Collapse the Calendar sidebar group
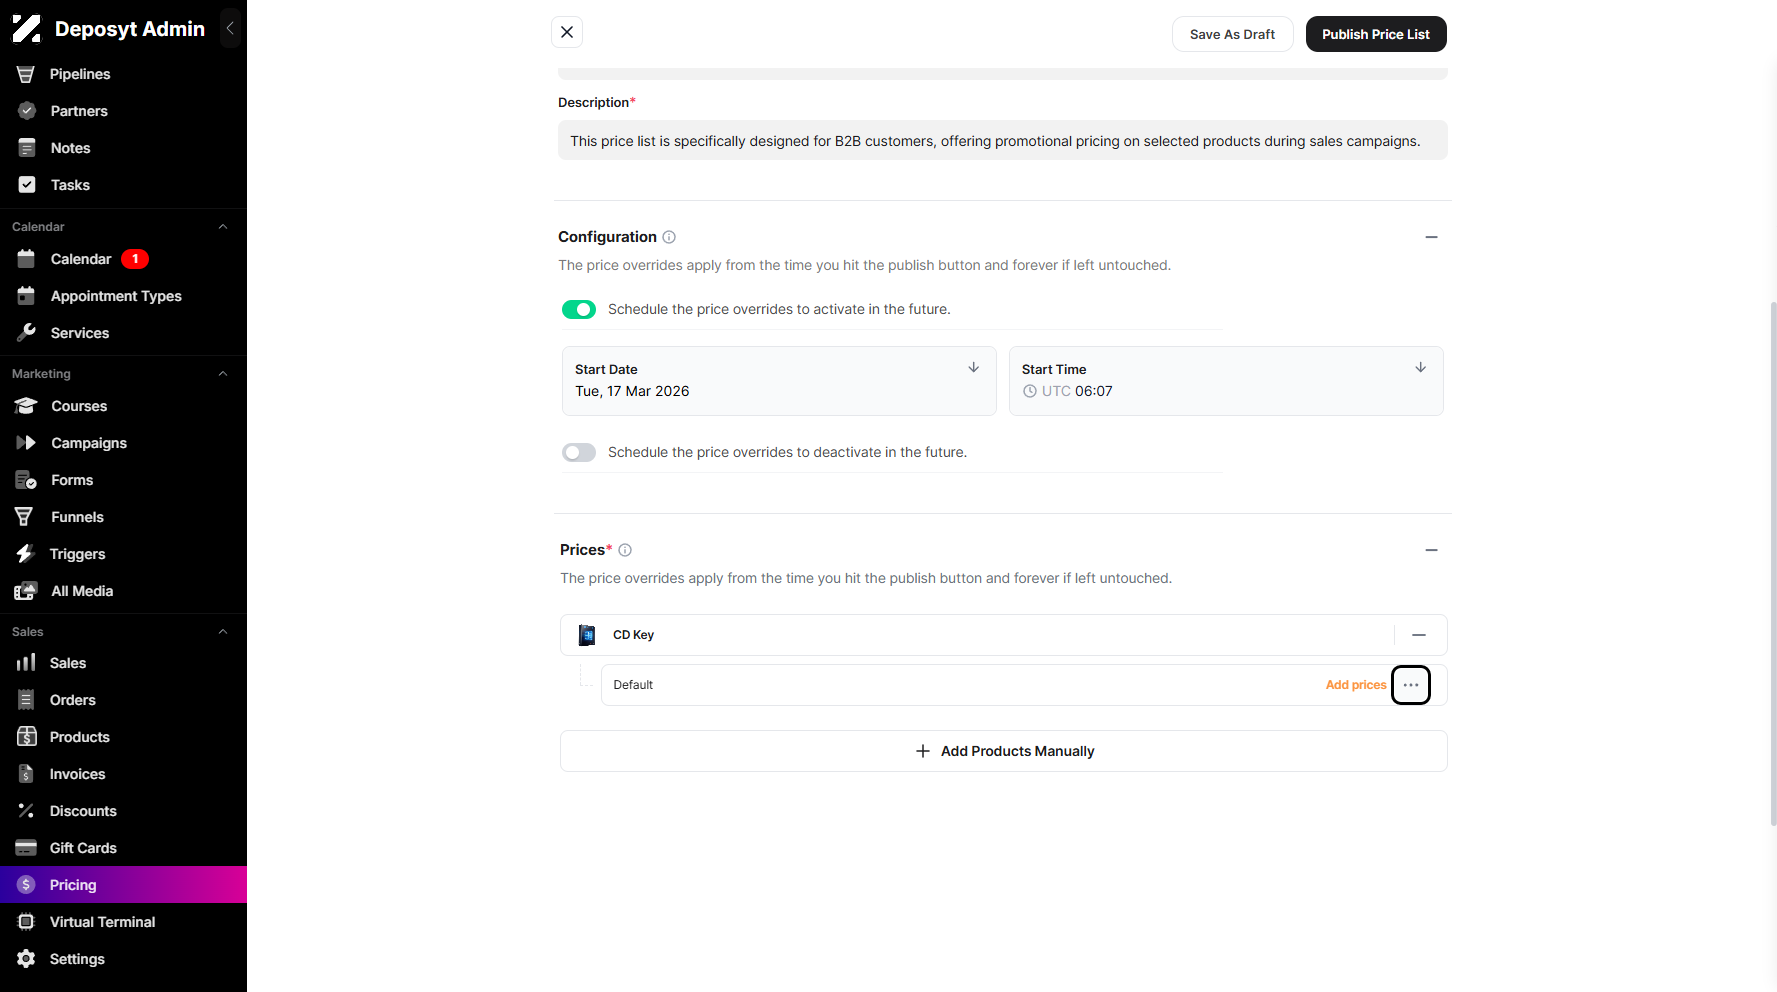The width and height of the screenshot is (1777, 992). pos(223,227)
